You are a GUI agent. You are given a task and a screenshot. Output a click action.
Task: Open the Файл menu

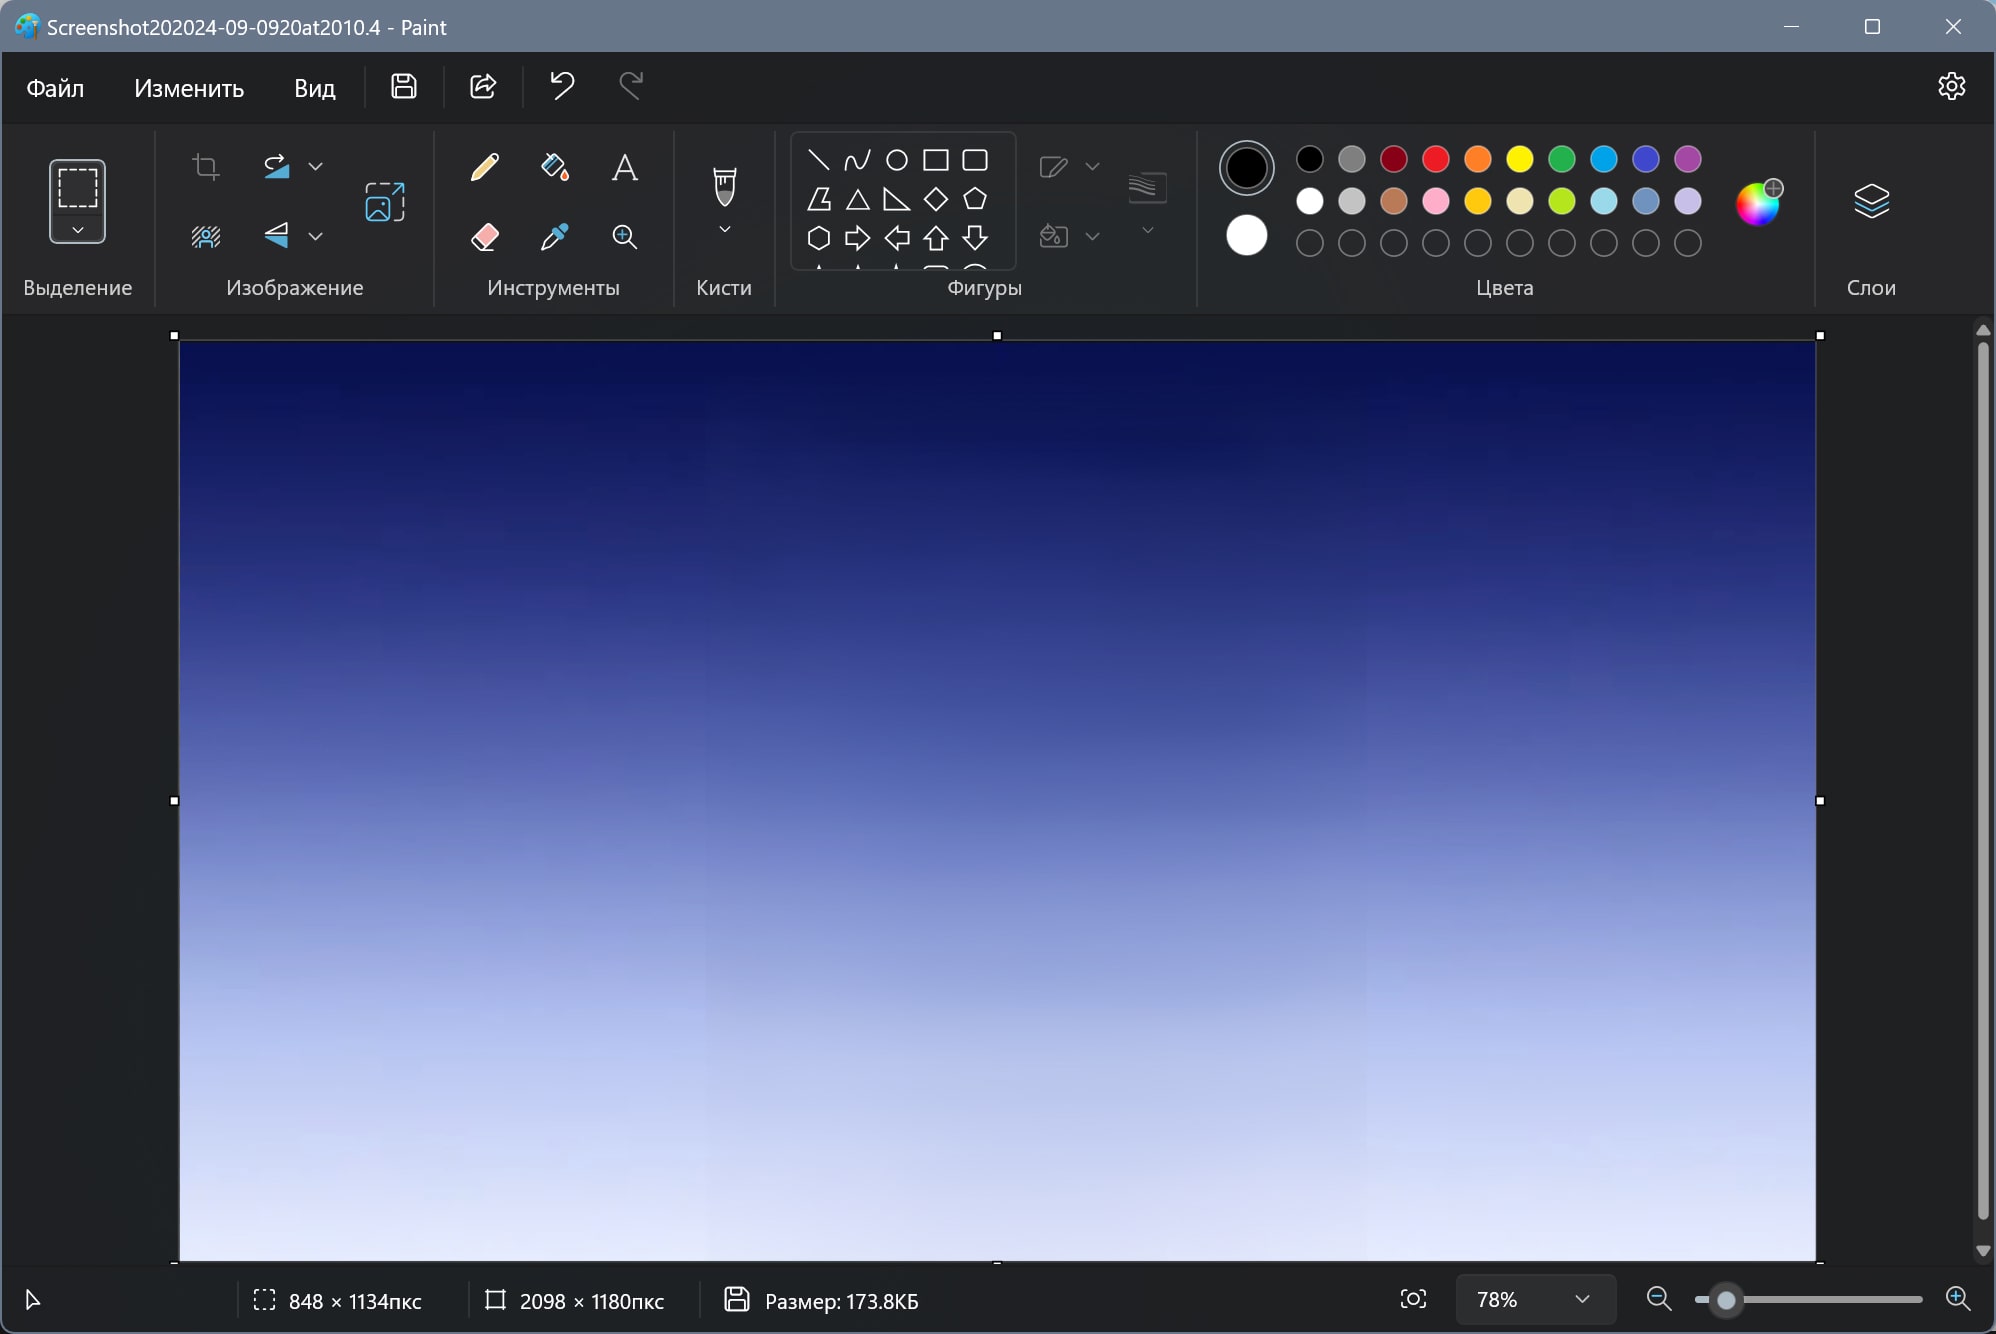(x=55, y=88)
